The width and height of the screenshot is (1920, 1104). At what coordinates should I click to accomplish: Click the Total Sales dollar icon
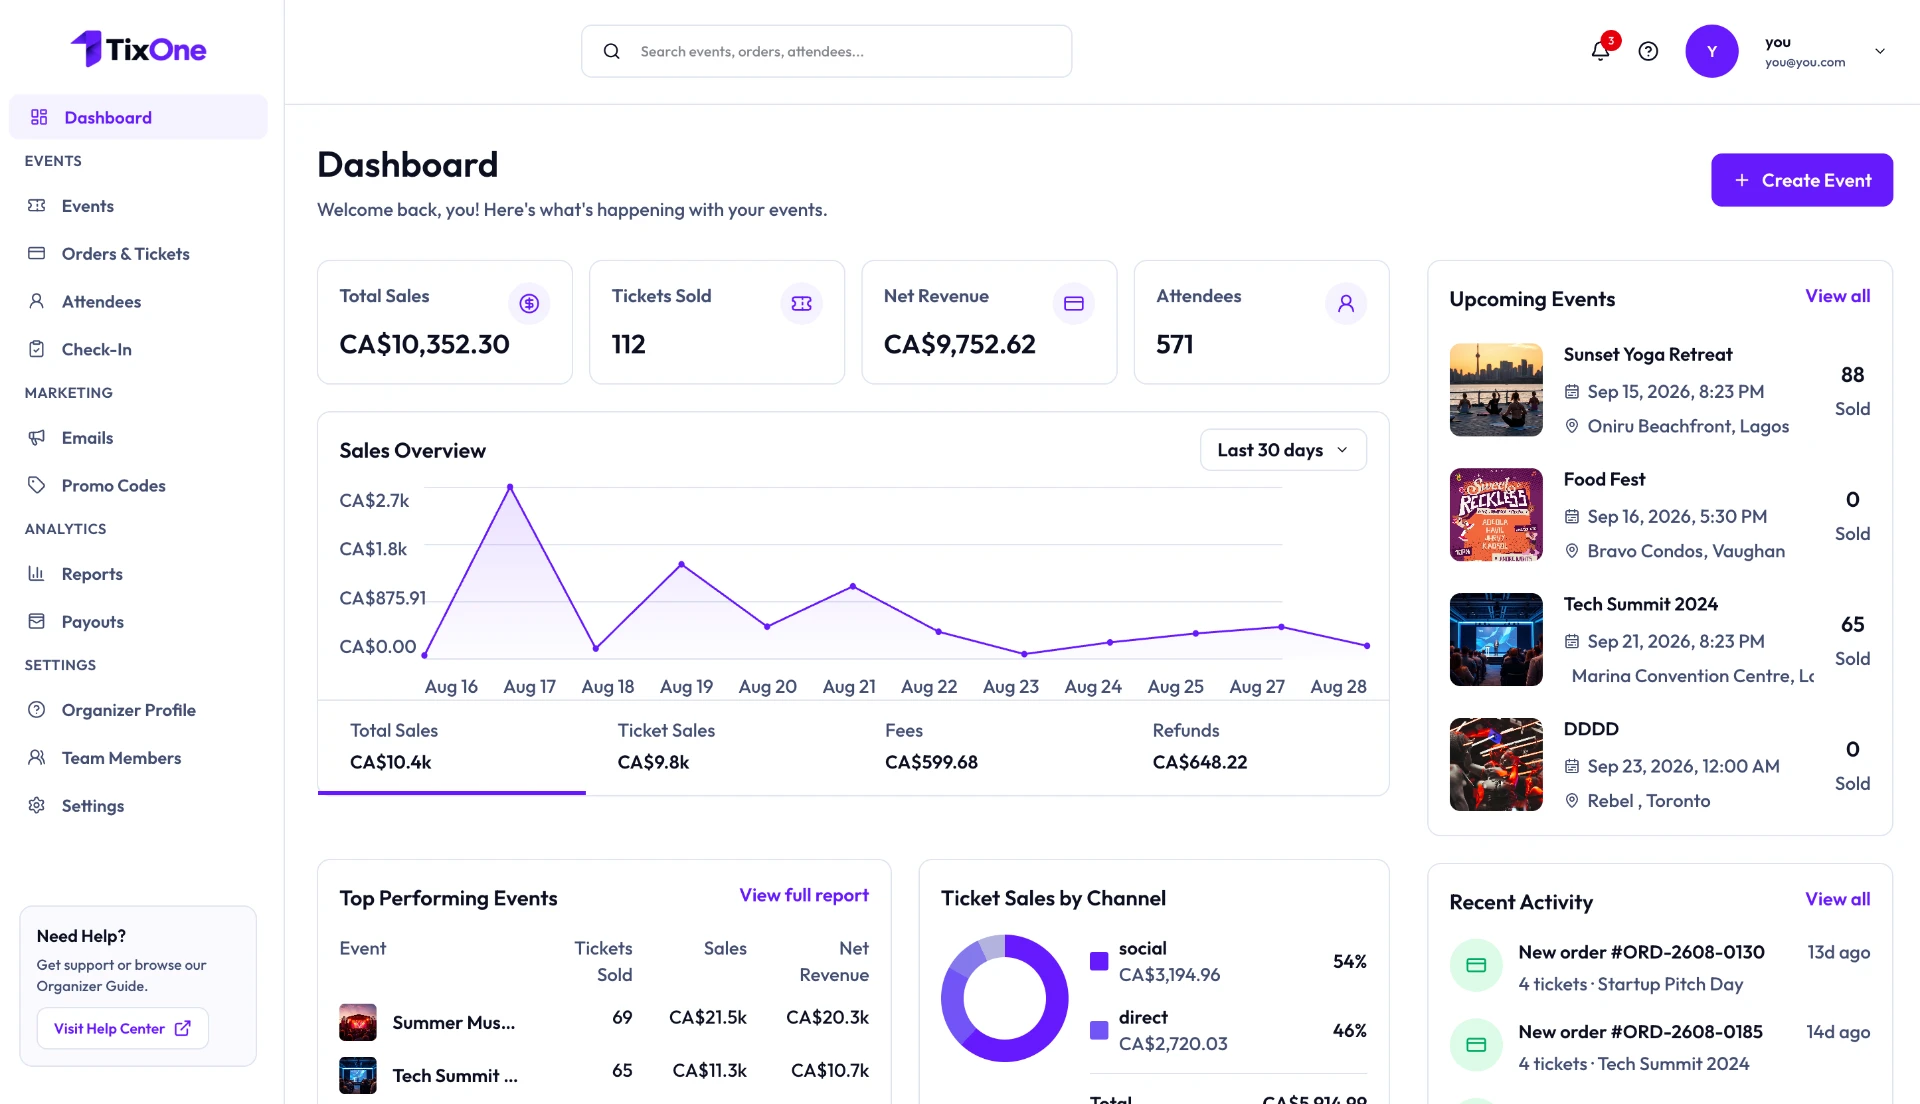(529, 303)
